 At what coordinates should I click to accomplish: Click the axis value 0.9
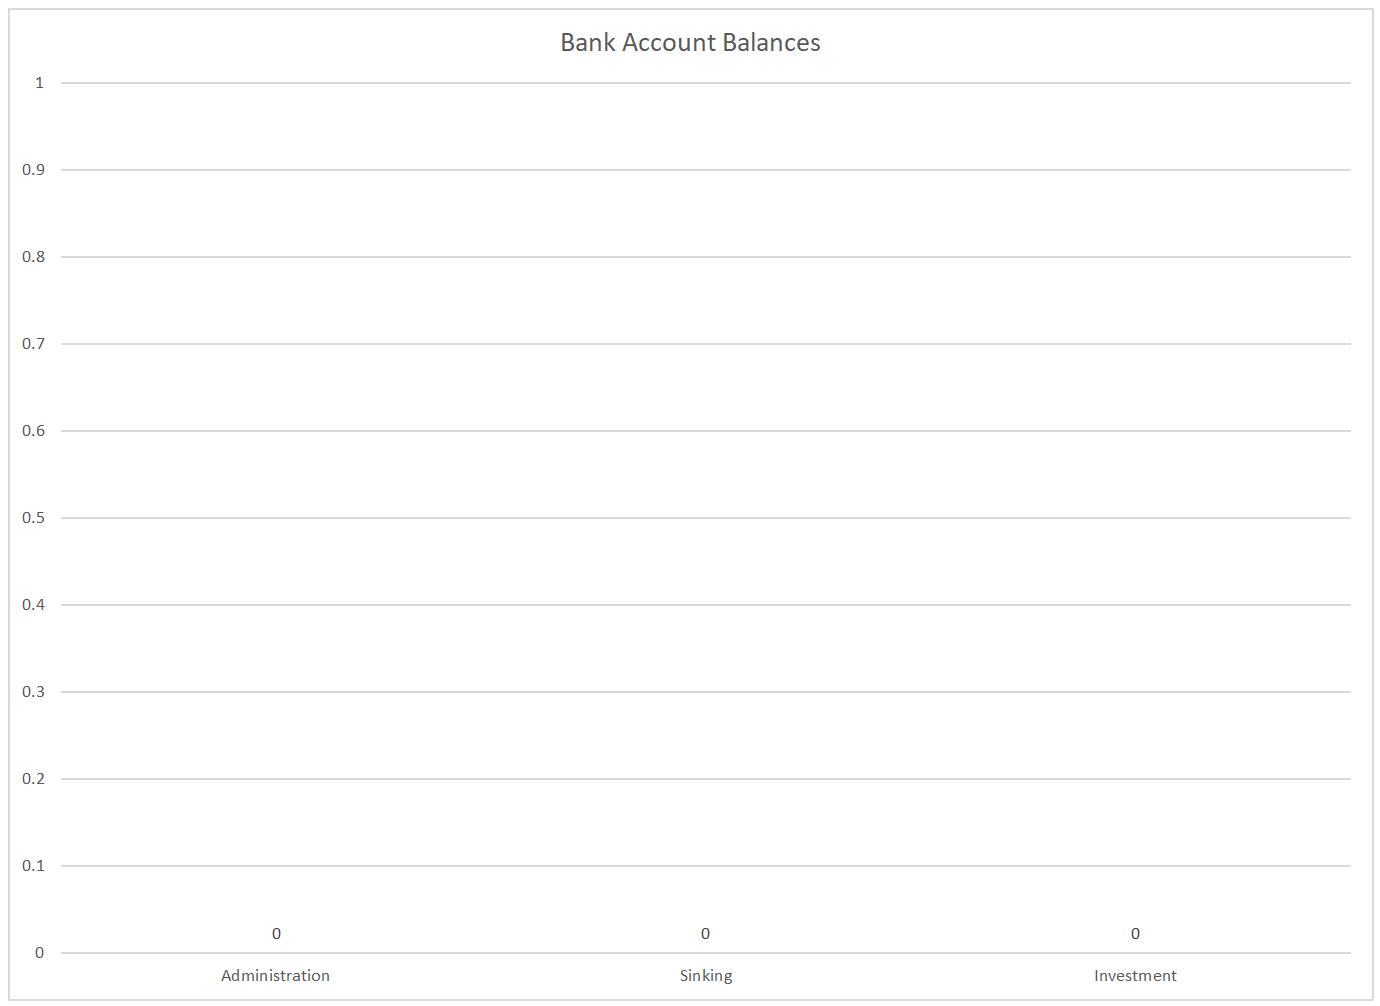[x=34, y=170]
